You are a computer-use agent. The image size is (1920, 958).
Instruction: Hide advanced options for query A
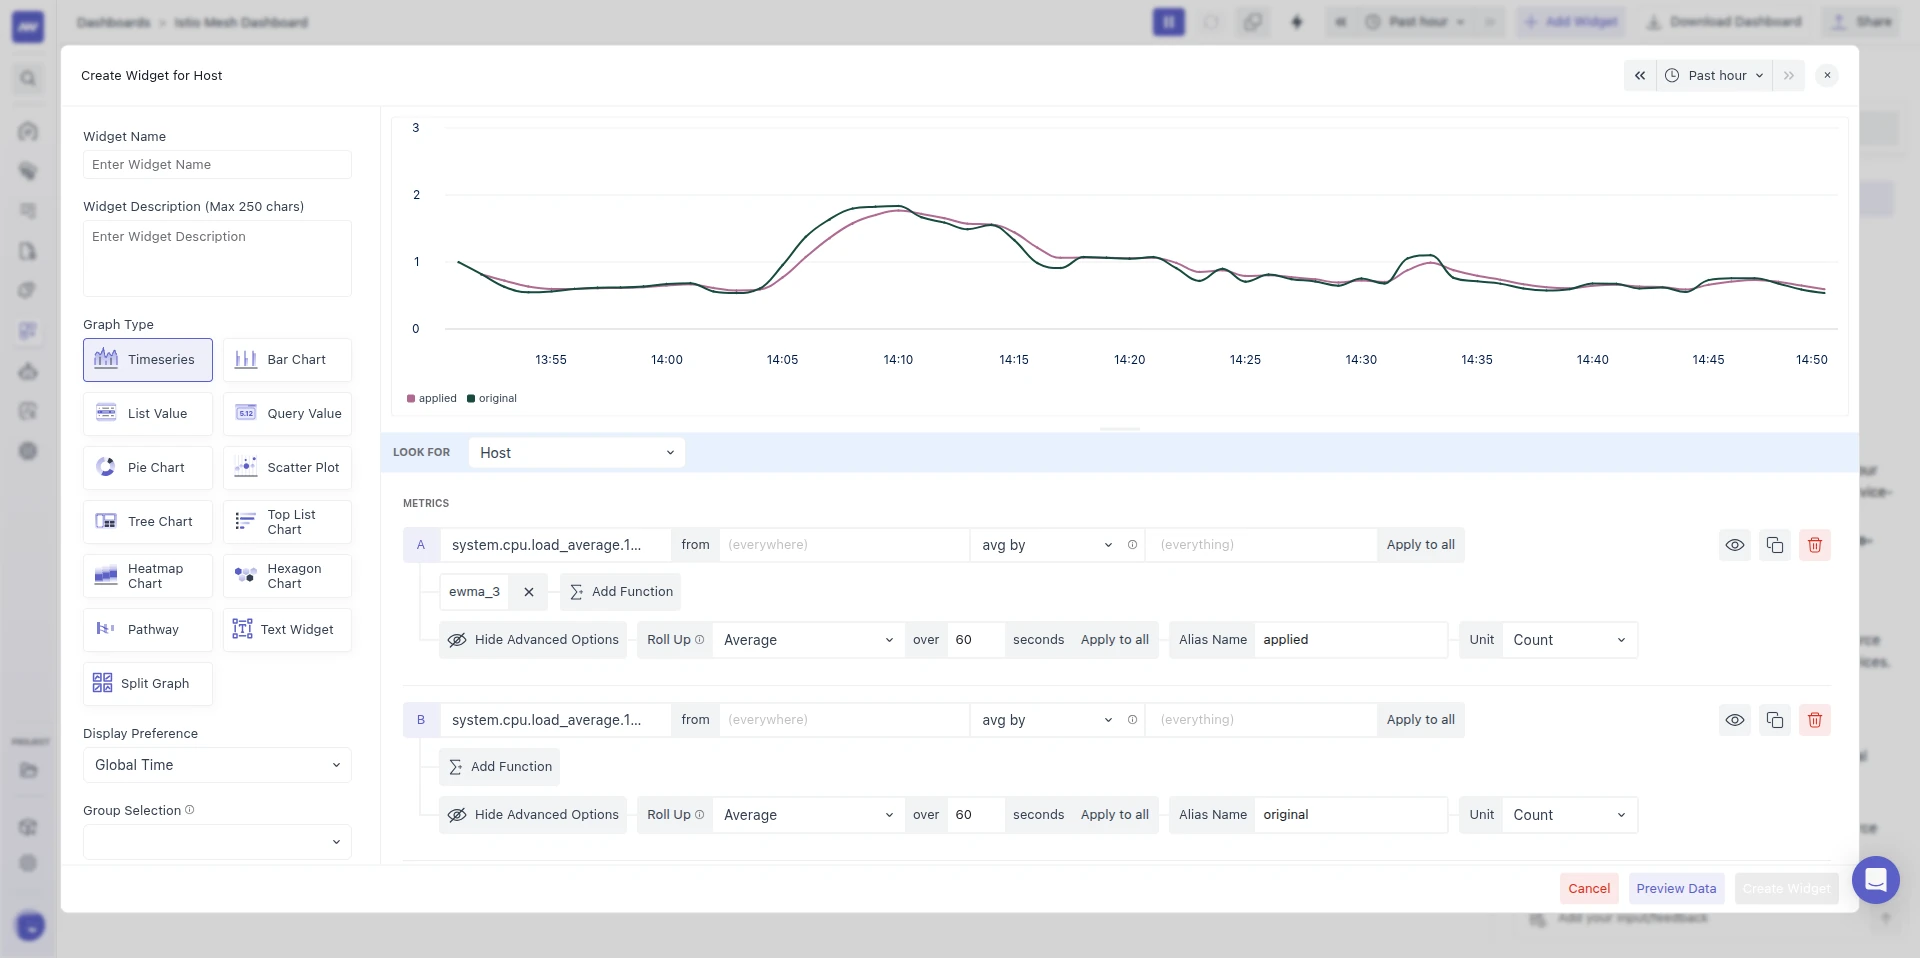coord(533,640)
